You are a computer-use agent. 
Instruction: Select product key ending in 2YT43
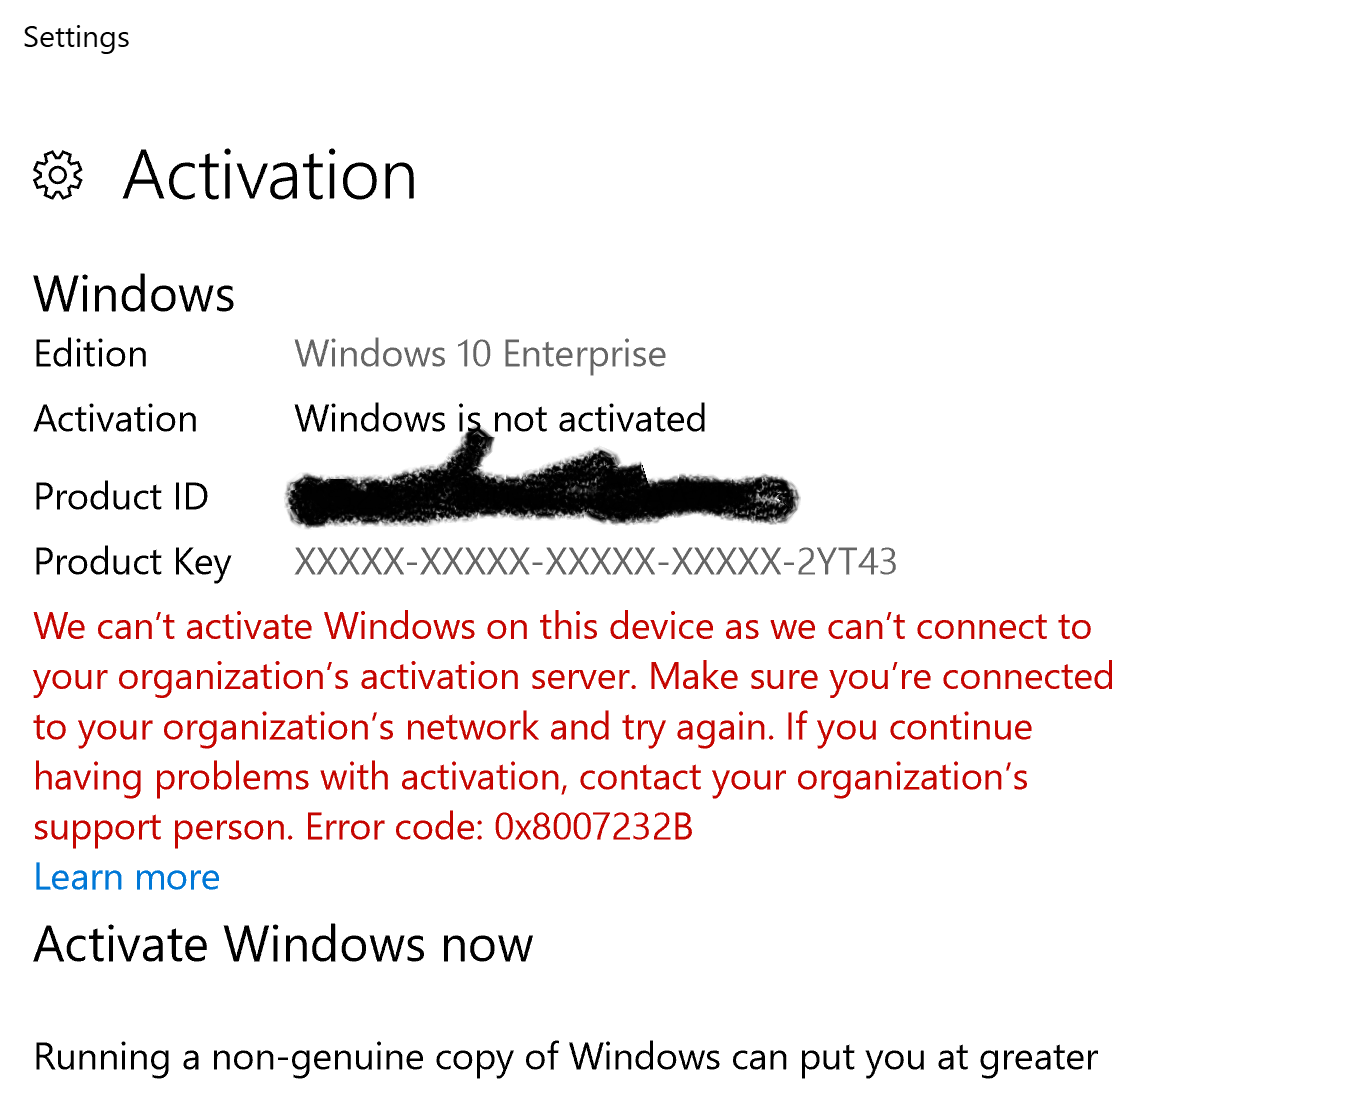click(595, 562)
